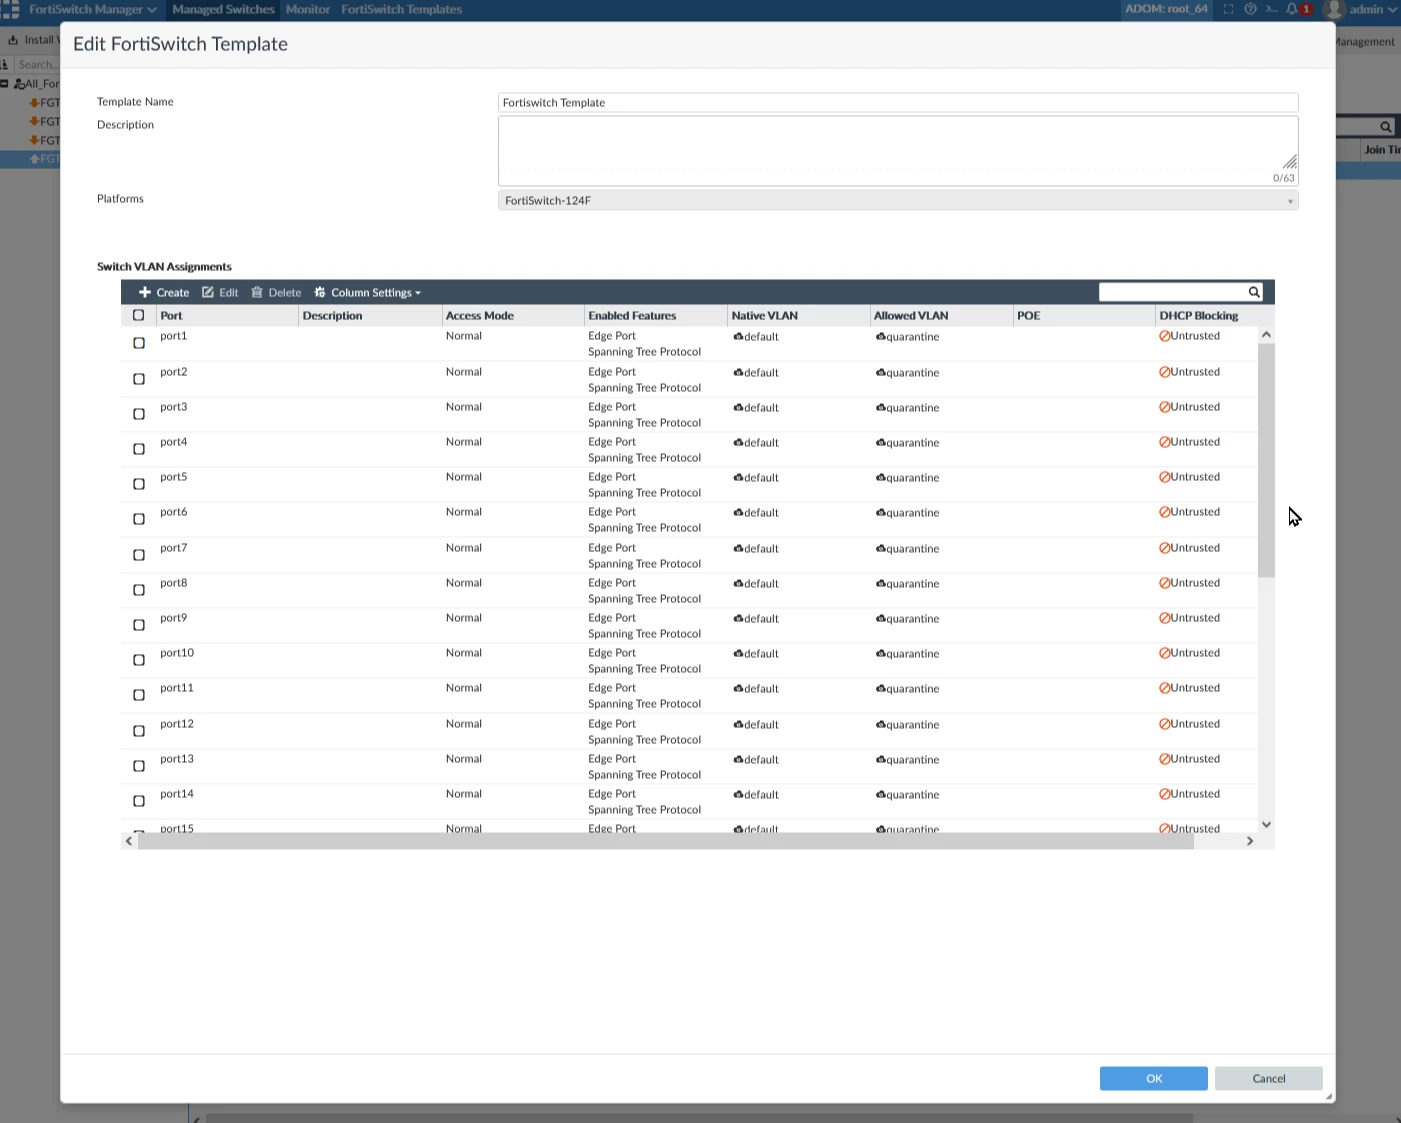Check the port1 row checkbox
The width and height of the screenshot is (1401, 1123).
[x=139, y=343]
